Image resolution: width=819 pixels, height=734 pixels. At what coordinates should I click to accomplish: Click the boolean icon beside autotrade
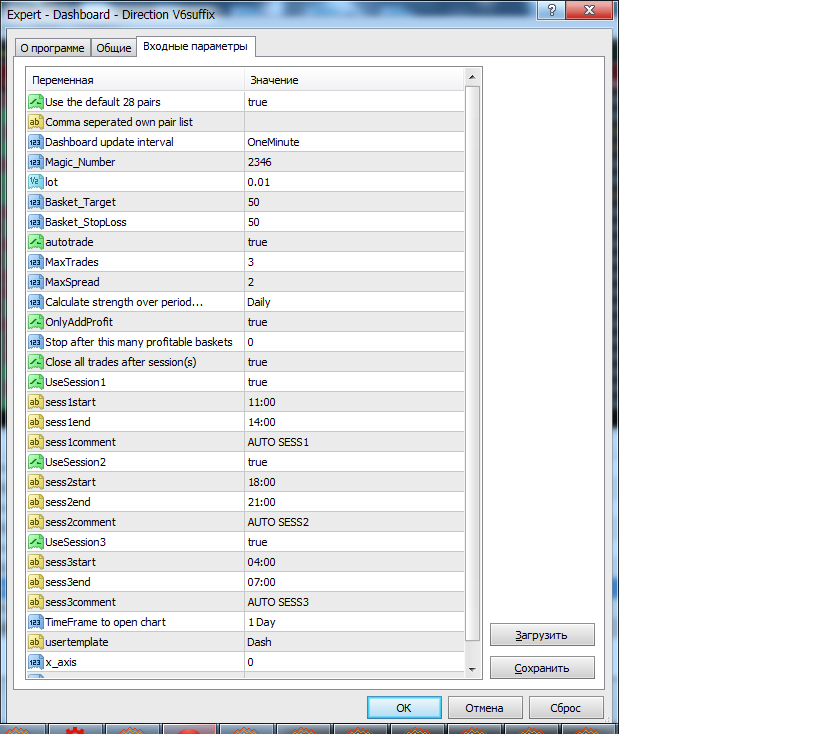[x=36, y=242]
